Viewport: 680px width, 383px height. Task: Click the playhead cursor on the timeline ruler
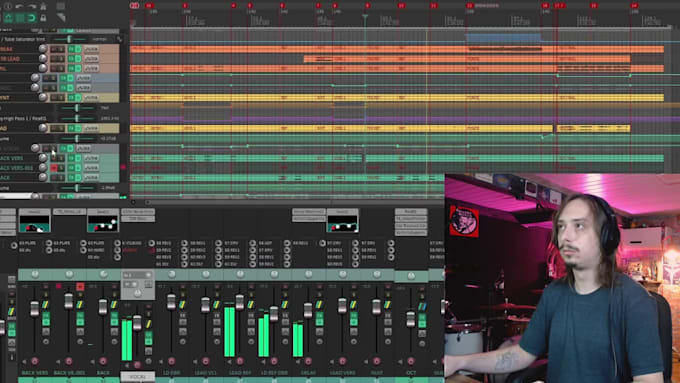[x=365, y=17]
